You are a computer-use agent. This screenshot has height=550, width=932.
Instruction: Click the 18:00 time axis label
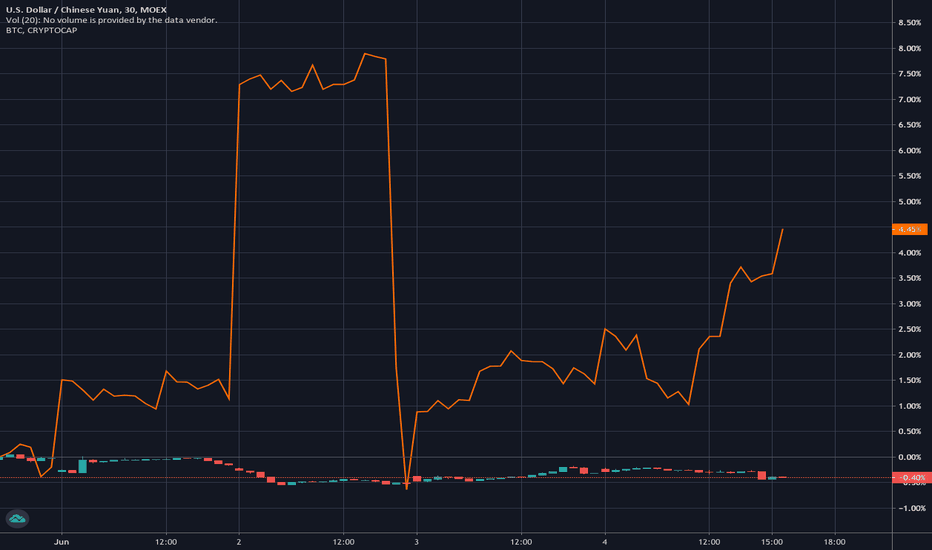tap(835, 542)
